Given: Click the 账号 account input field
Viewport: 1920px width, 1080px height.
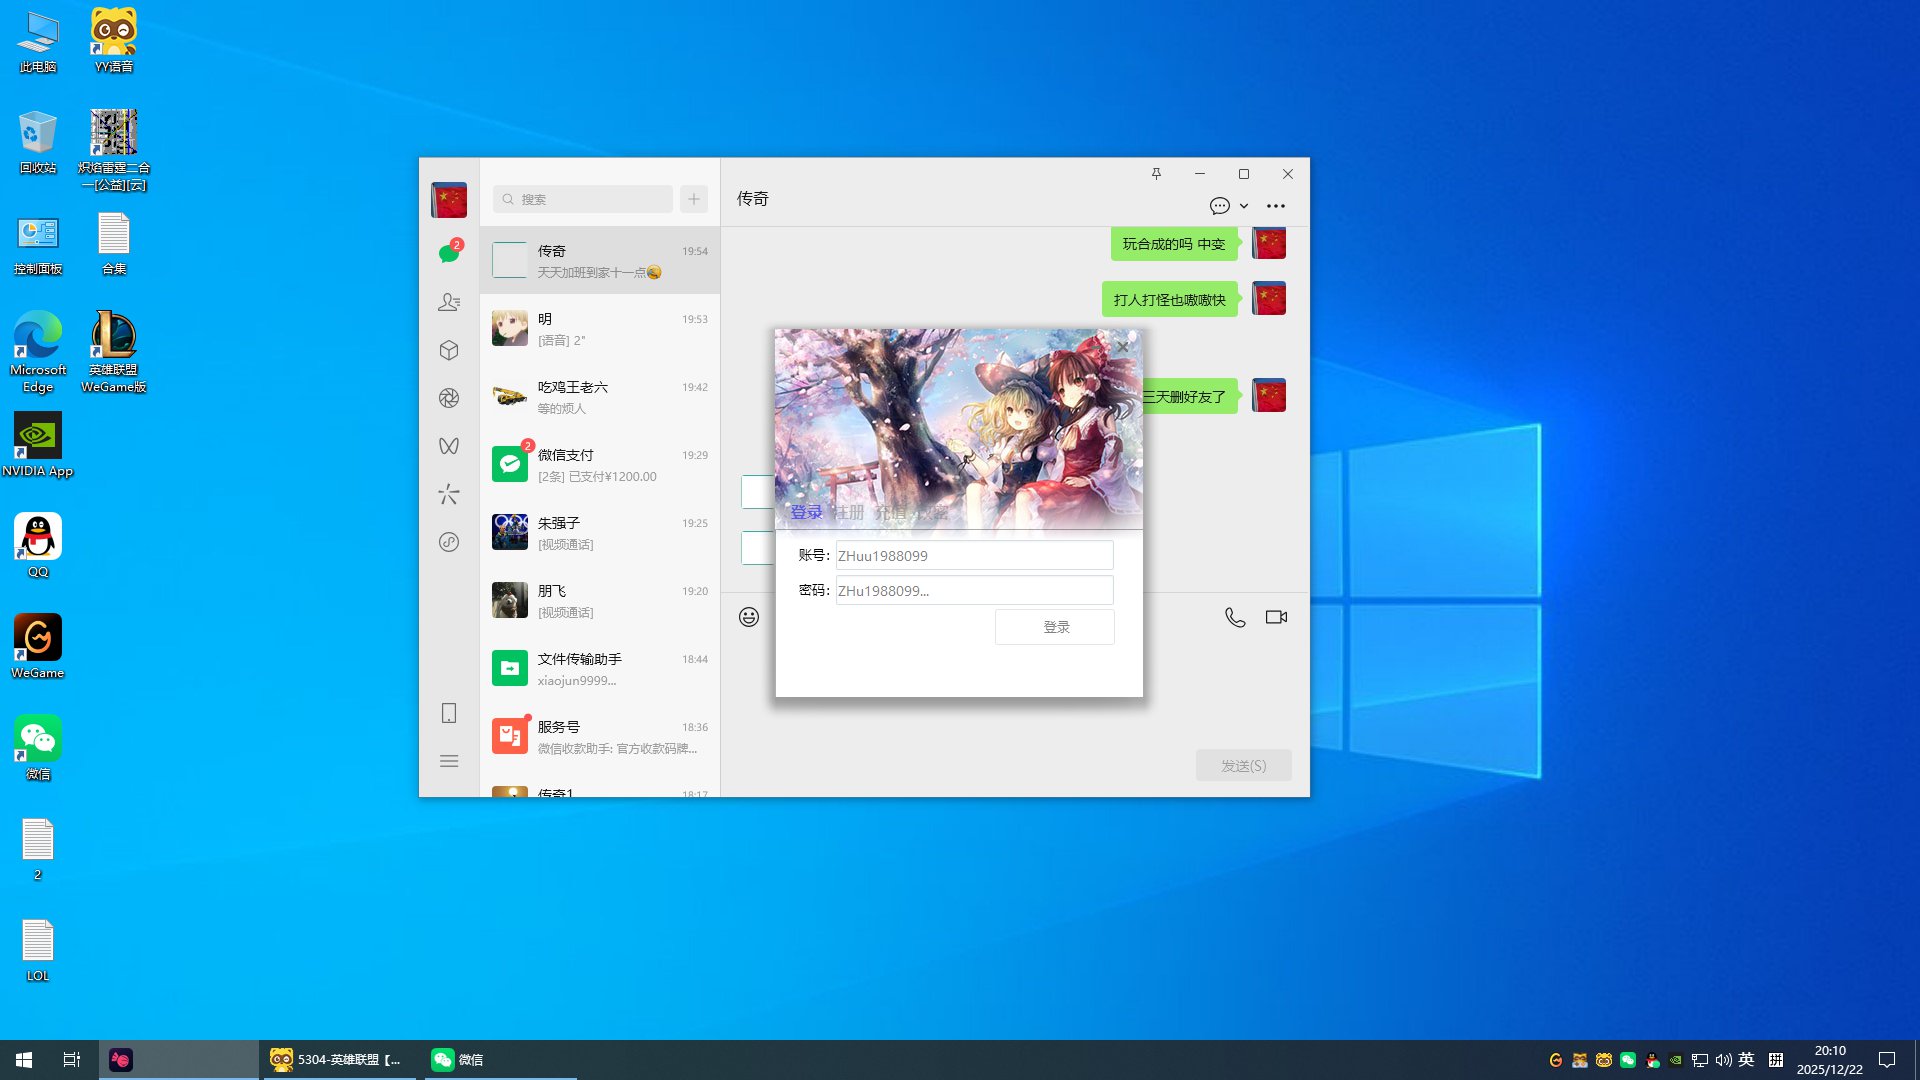Looking at the screenshot, I should coord(973,556).
